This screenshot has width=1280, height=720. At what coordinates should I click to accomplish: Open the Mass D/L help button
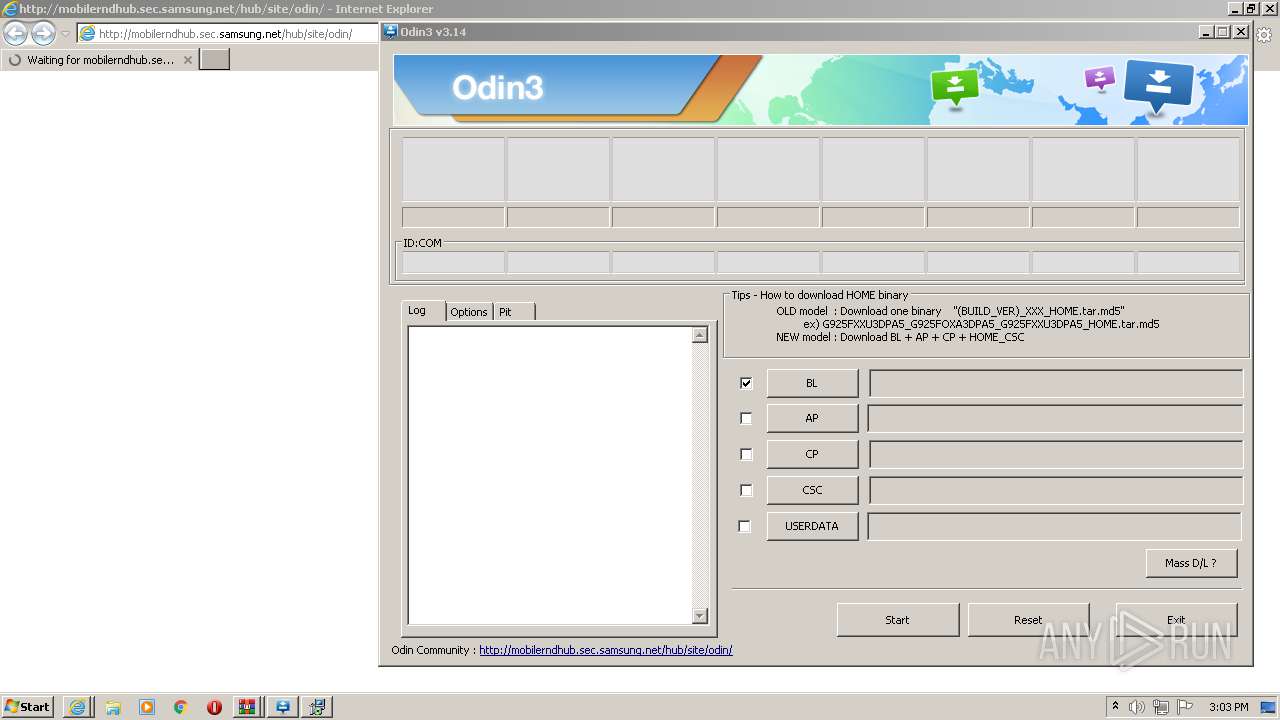pos(1191,563)
